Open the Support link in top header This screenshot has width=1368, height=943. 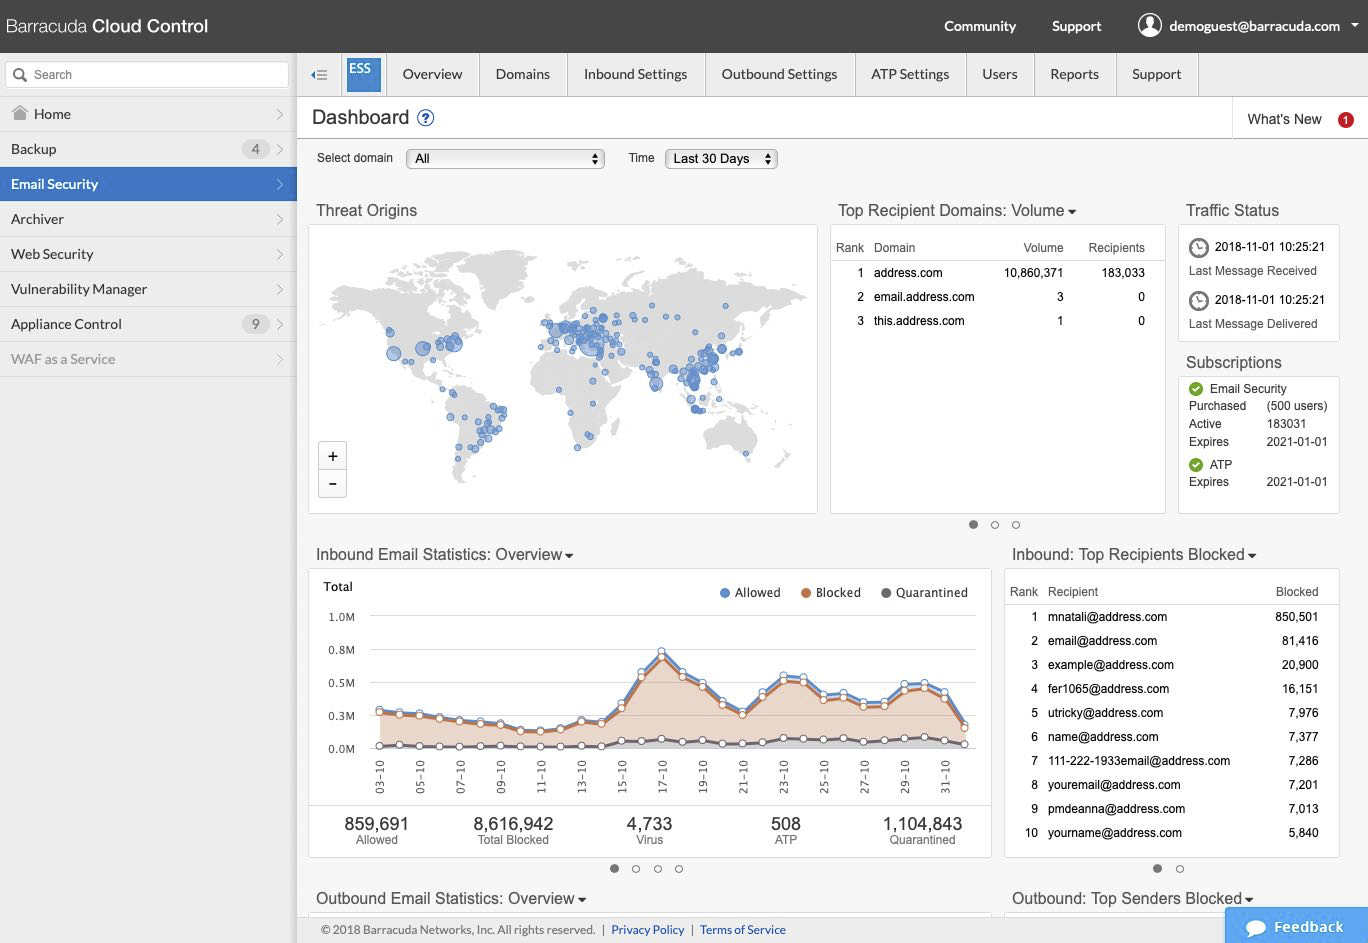pos(1077,26)
